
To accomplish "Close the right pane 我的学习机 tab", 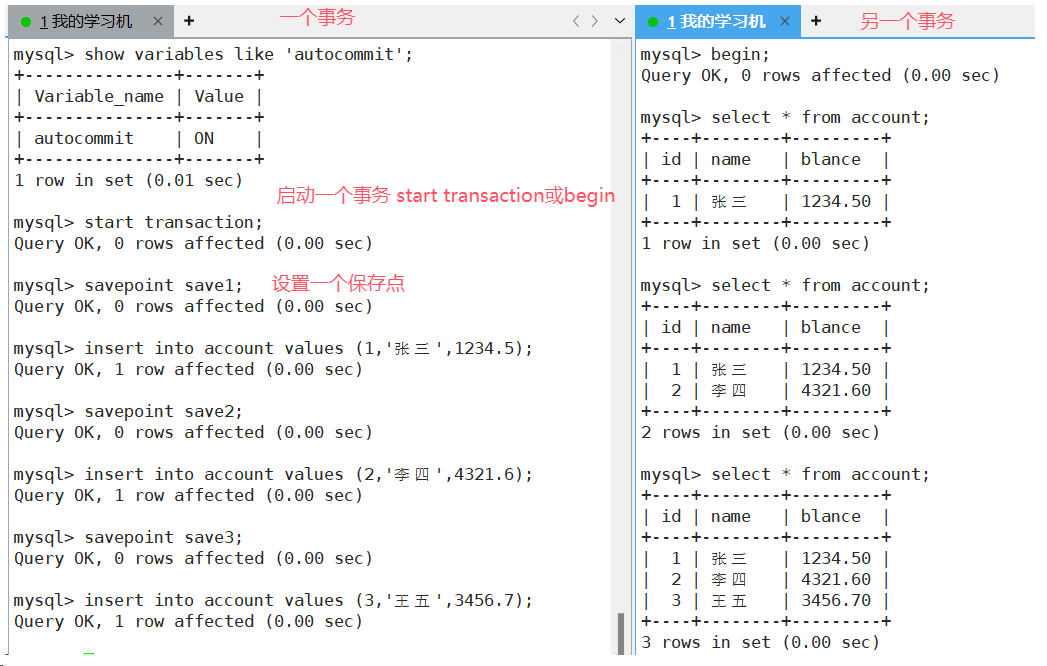I will click(785, 21).
